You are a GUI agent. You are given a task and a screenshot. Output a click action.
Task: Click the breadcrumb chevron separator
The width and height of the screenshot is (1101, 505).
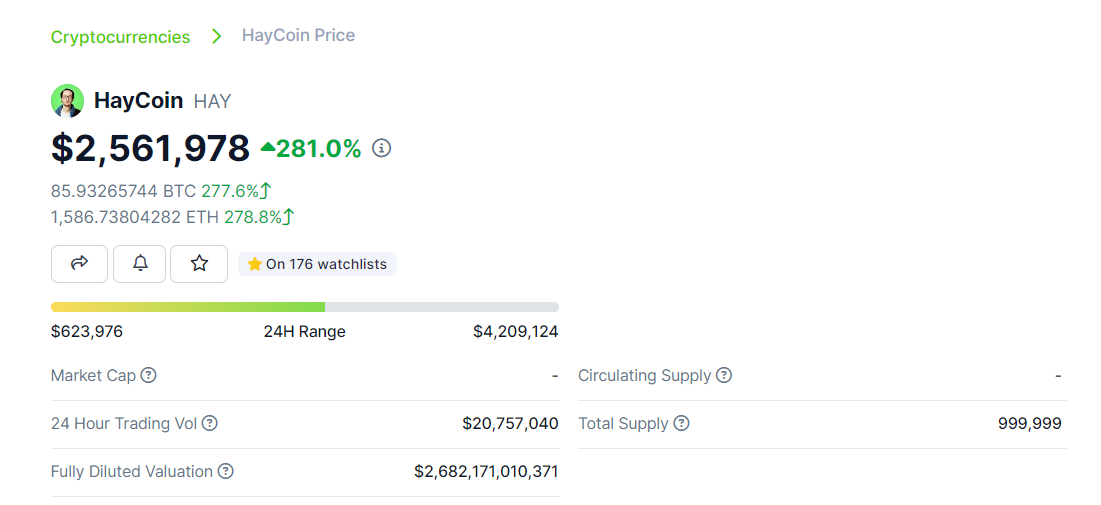[x=216, y=37]
